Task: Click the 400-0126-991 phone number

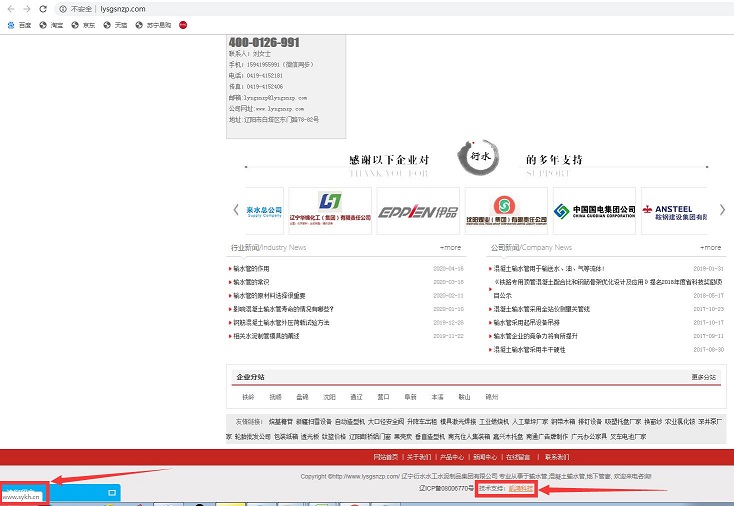Action: [x=264, y=43]
